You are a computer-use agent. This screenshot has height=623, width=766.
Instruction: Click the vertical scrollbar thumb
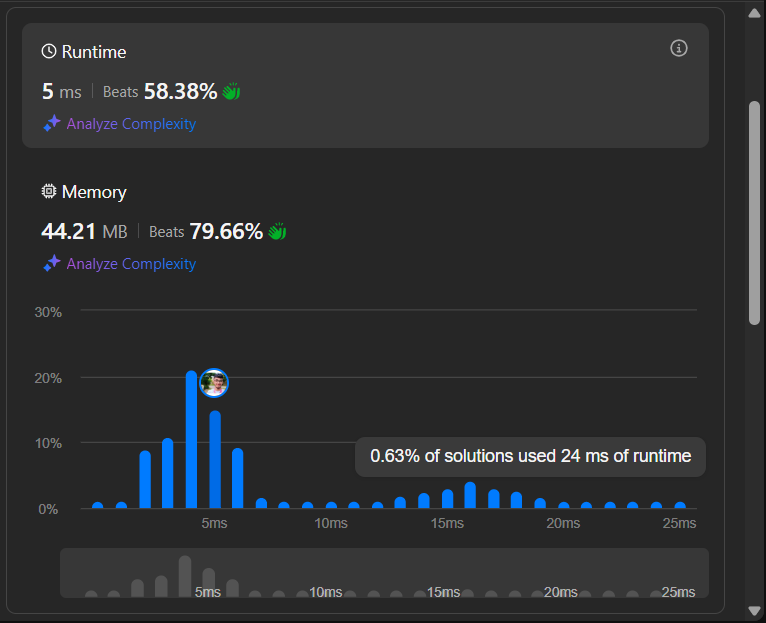click(x=754, y=213)
